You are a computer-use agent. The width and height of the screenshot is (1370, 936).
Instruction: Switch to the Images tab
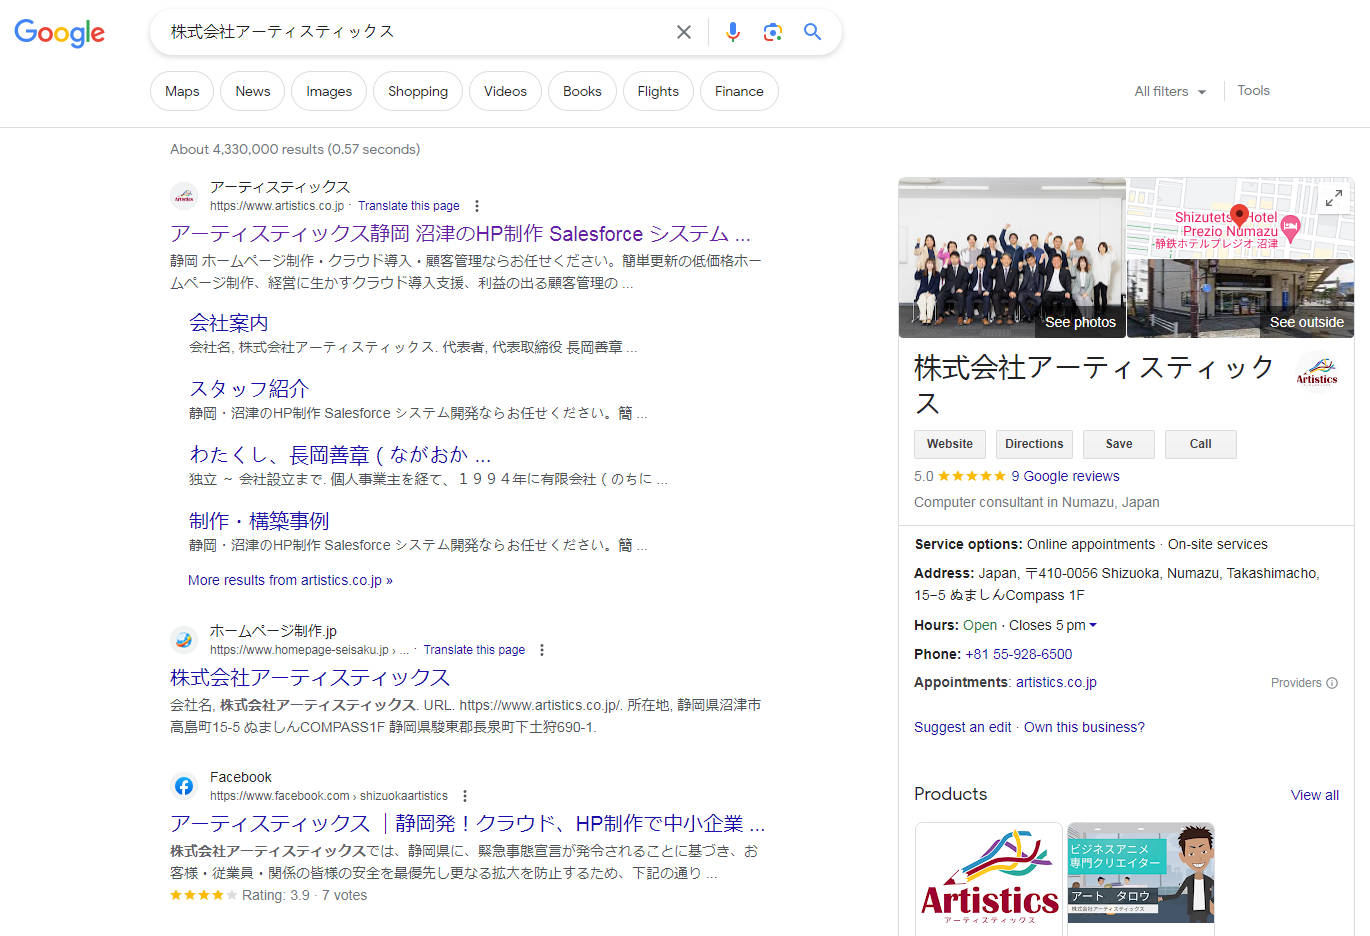coord(329,91)
